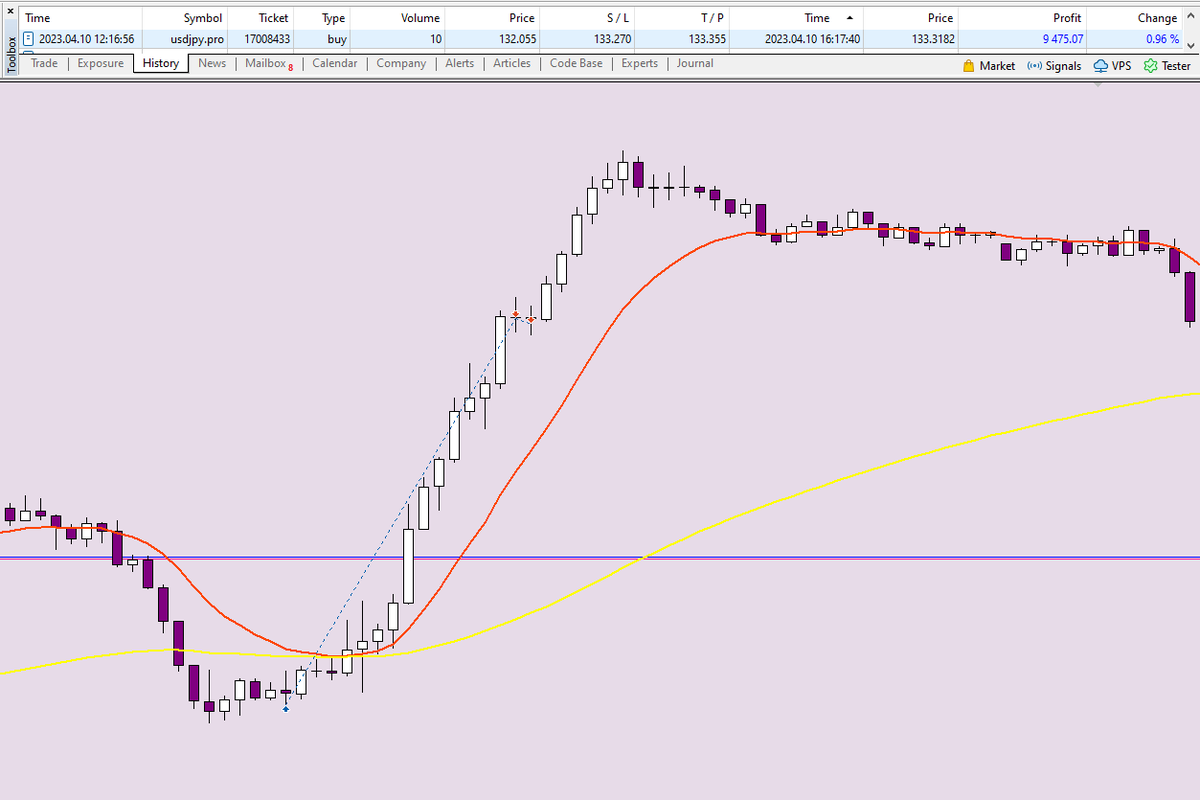Open the Company tab
The height and width of the screenshot is (800, 1200).
click(x=401, y=63)
